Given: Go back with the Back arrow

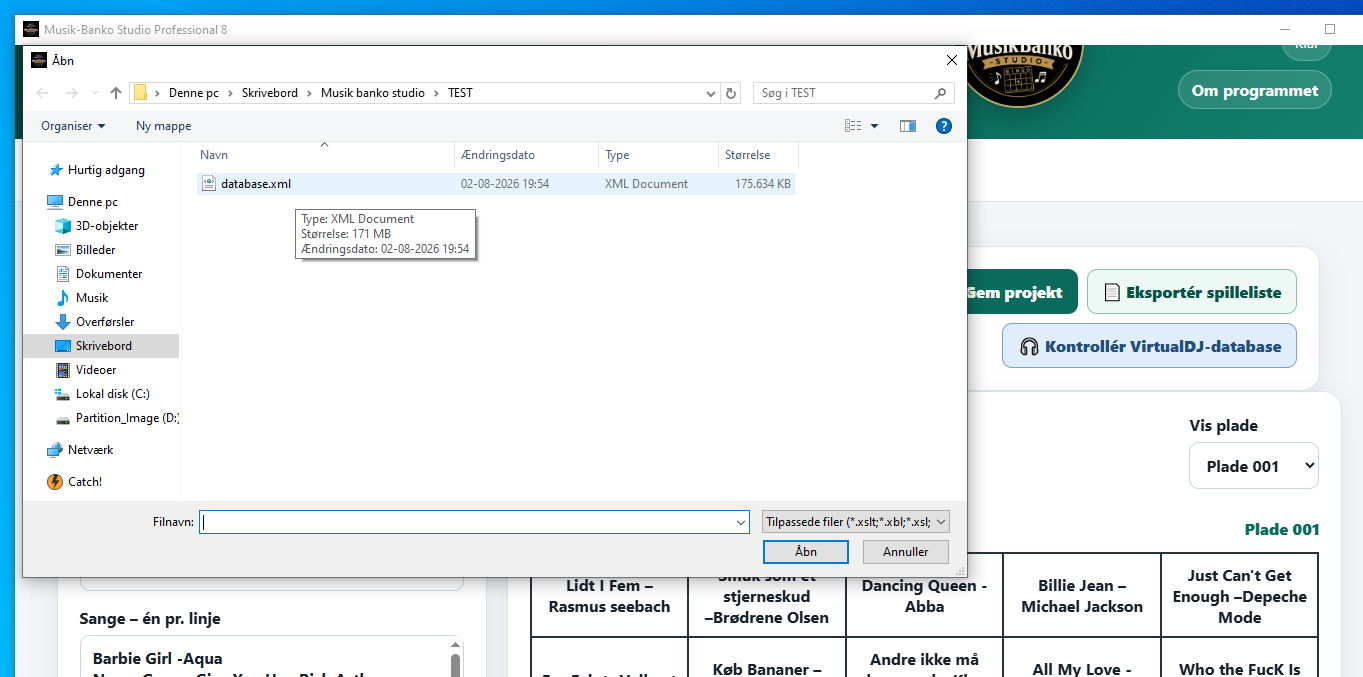Looking at the screenshot, I should point(42,93).
